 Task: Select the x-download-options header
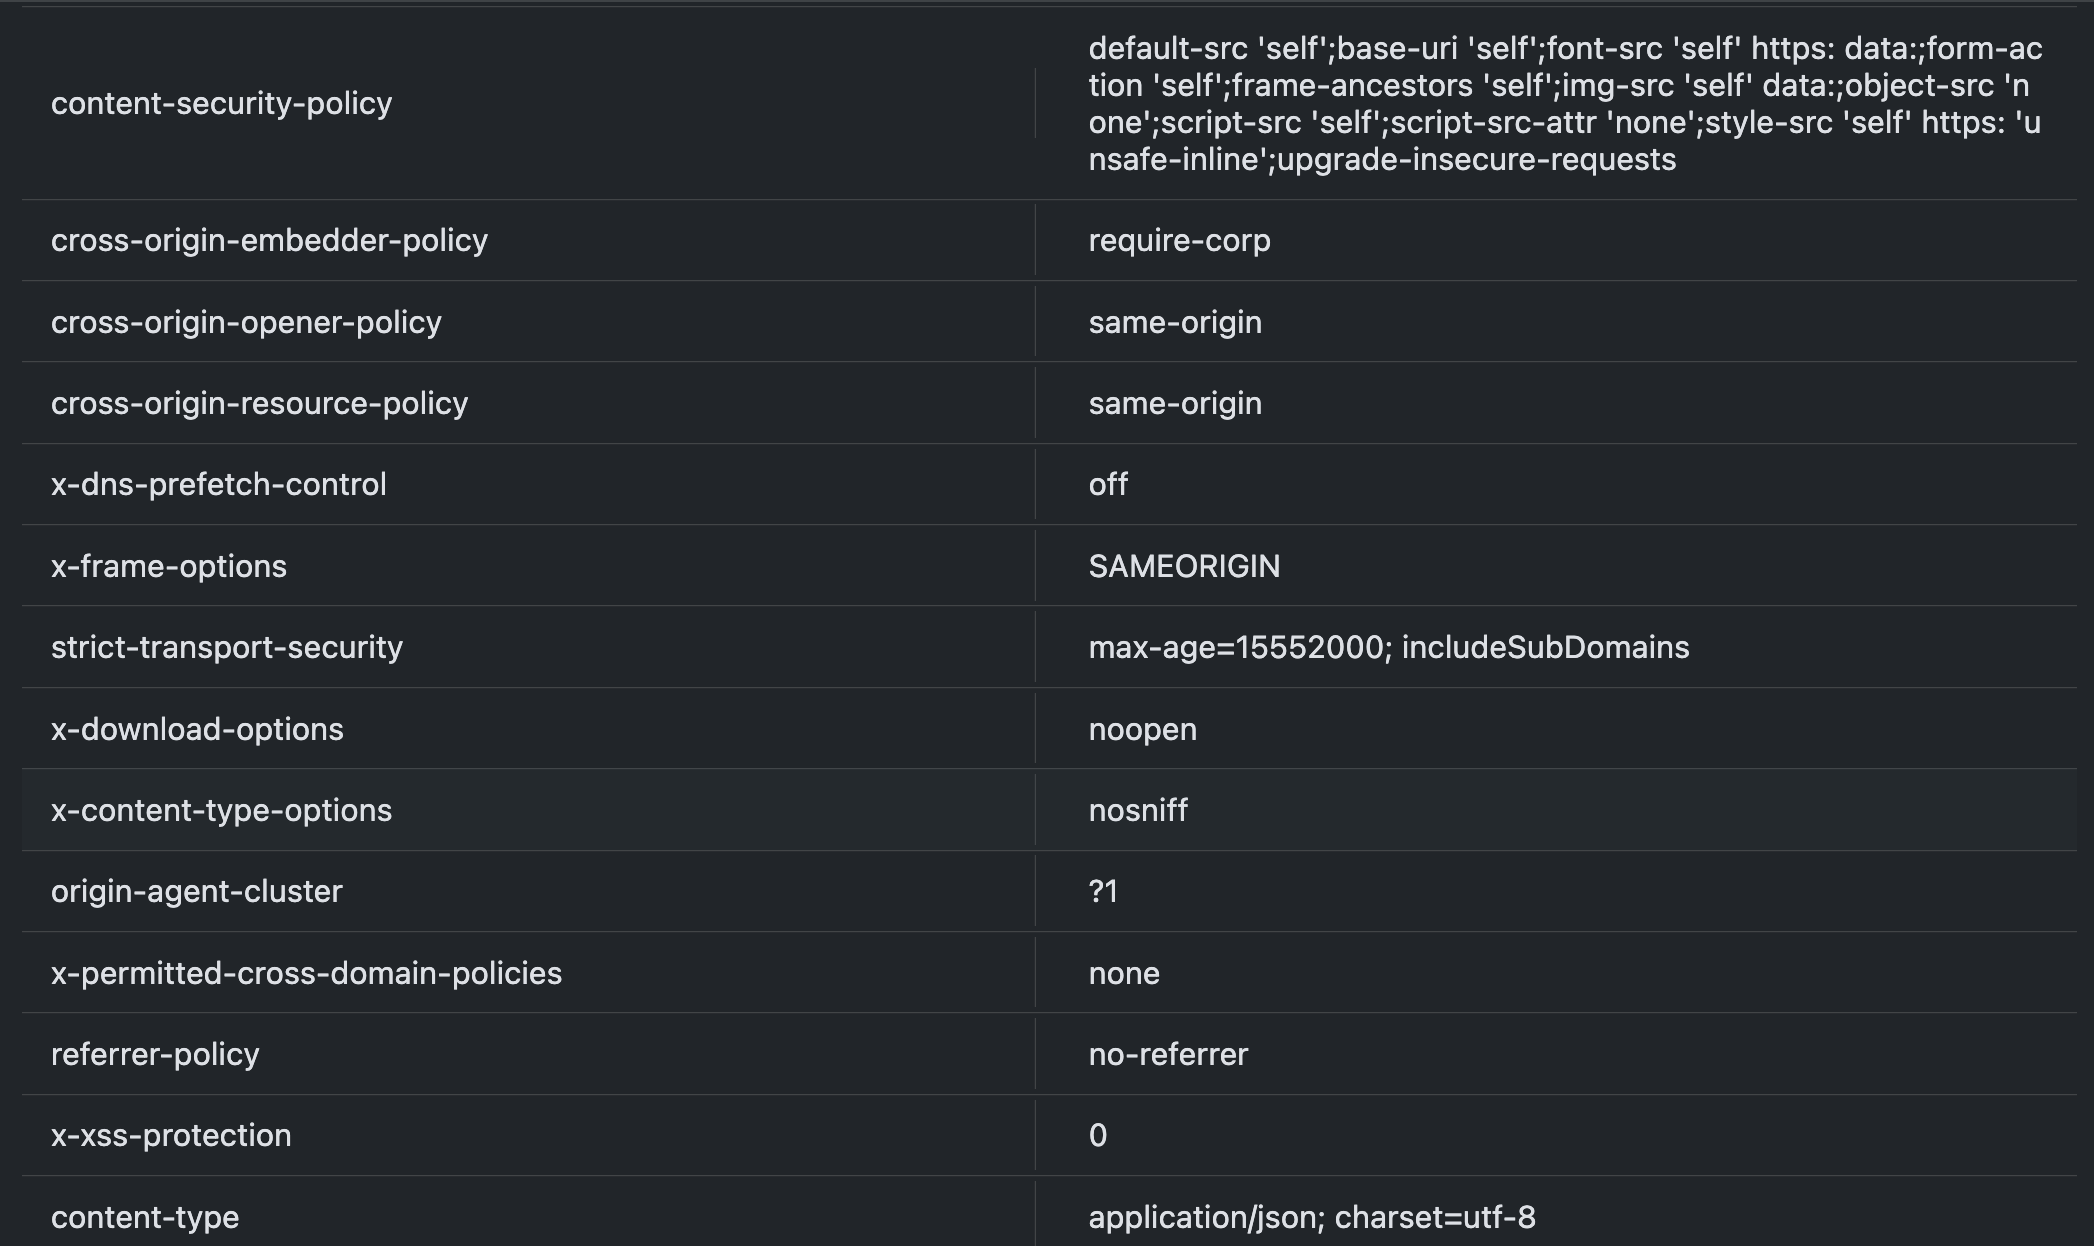tap(197, 729)
